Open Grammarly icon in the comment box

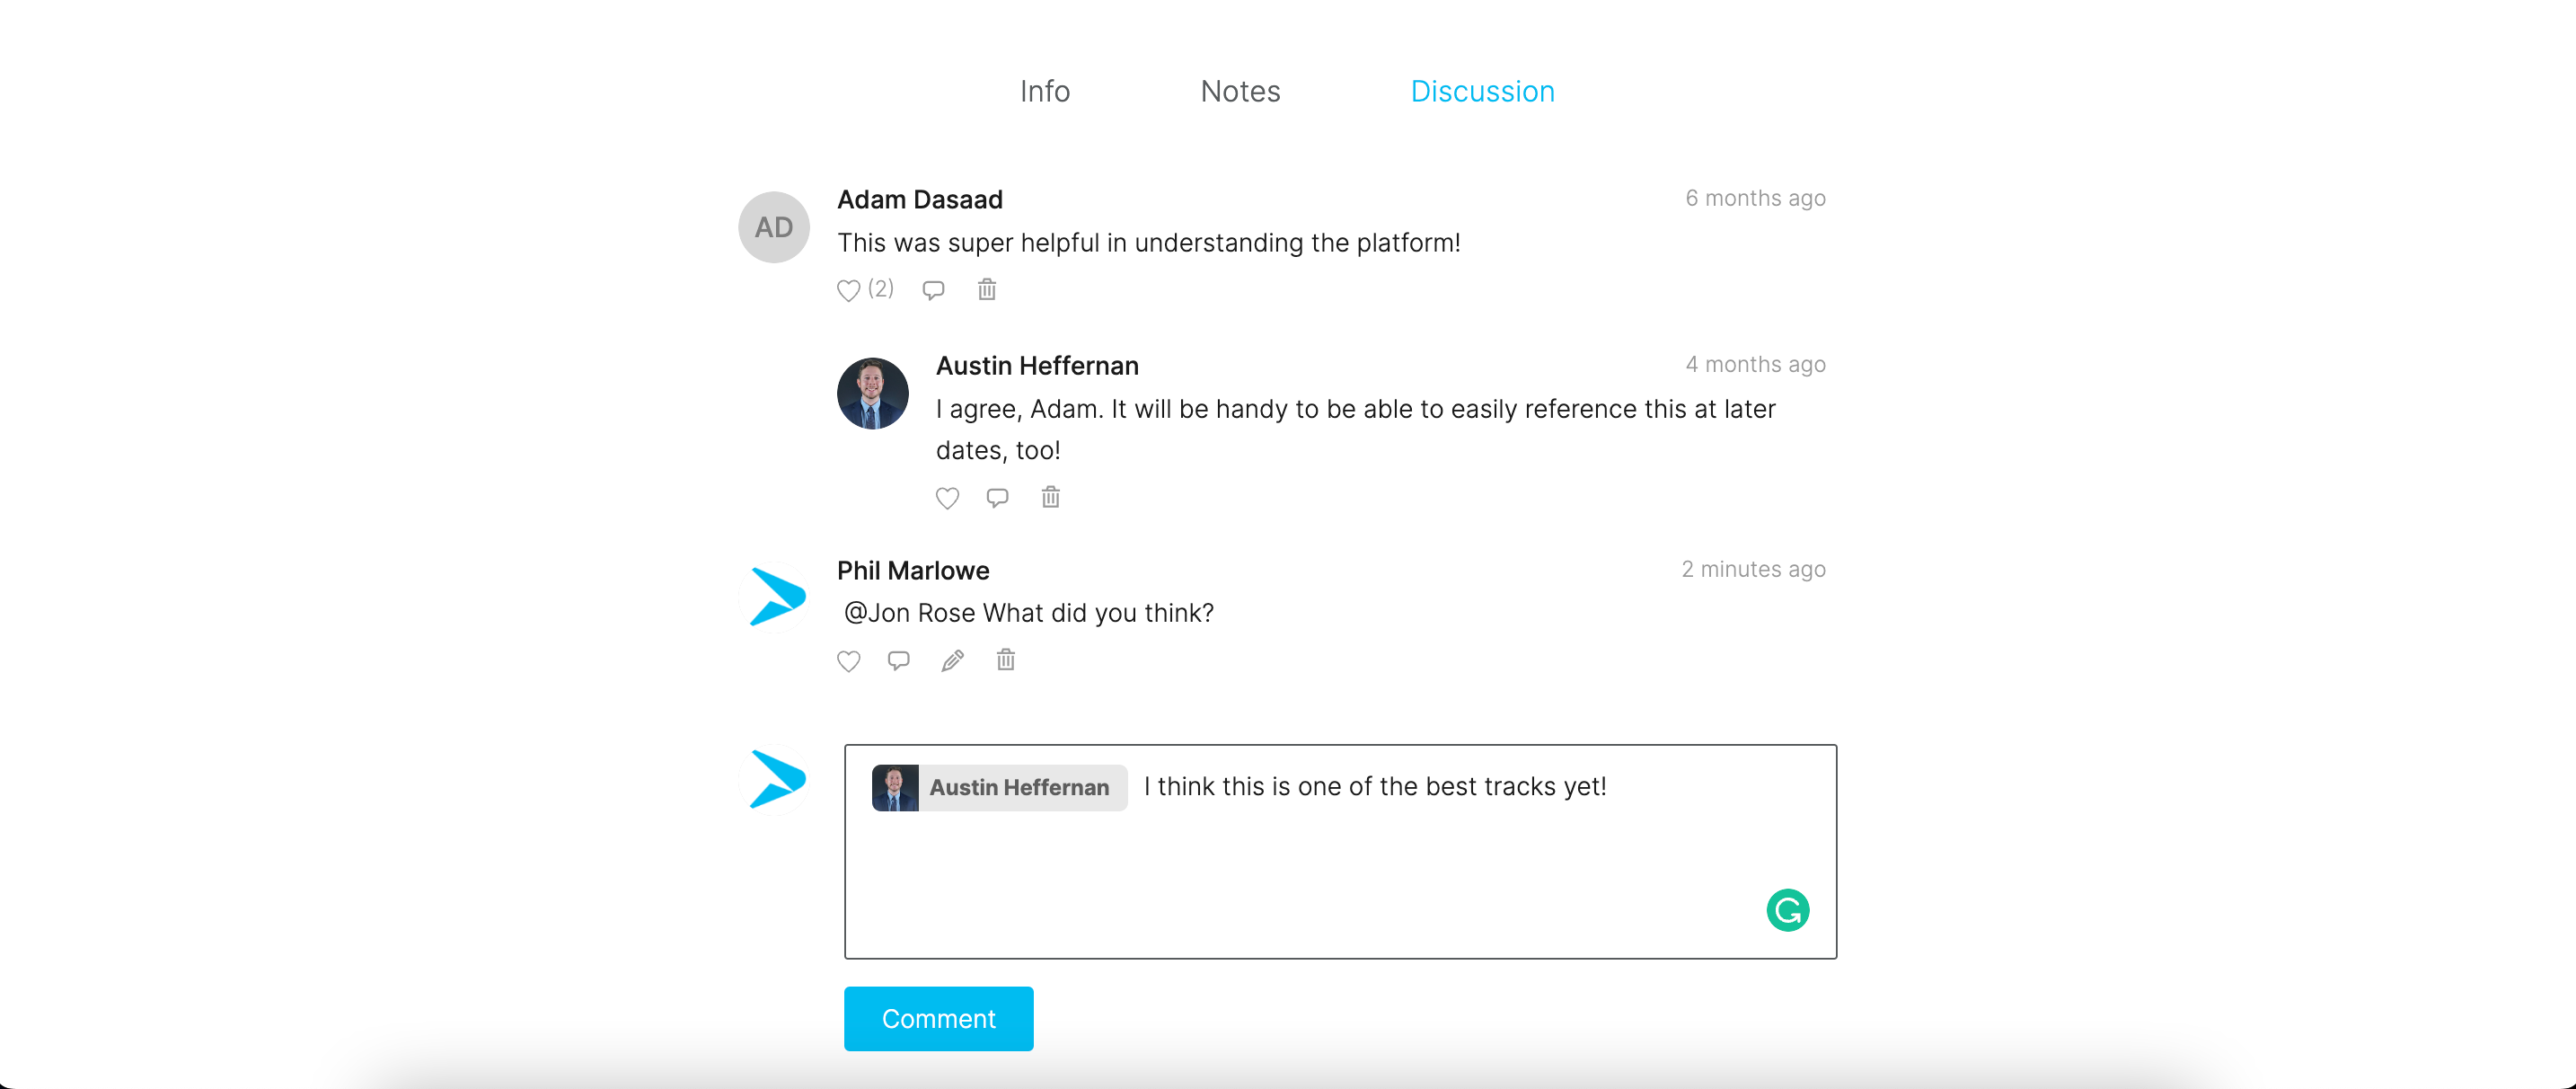click(x=1787, y=910)
